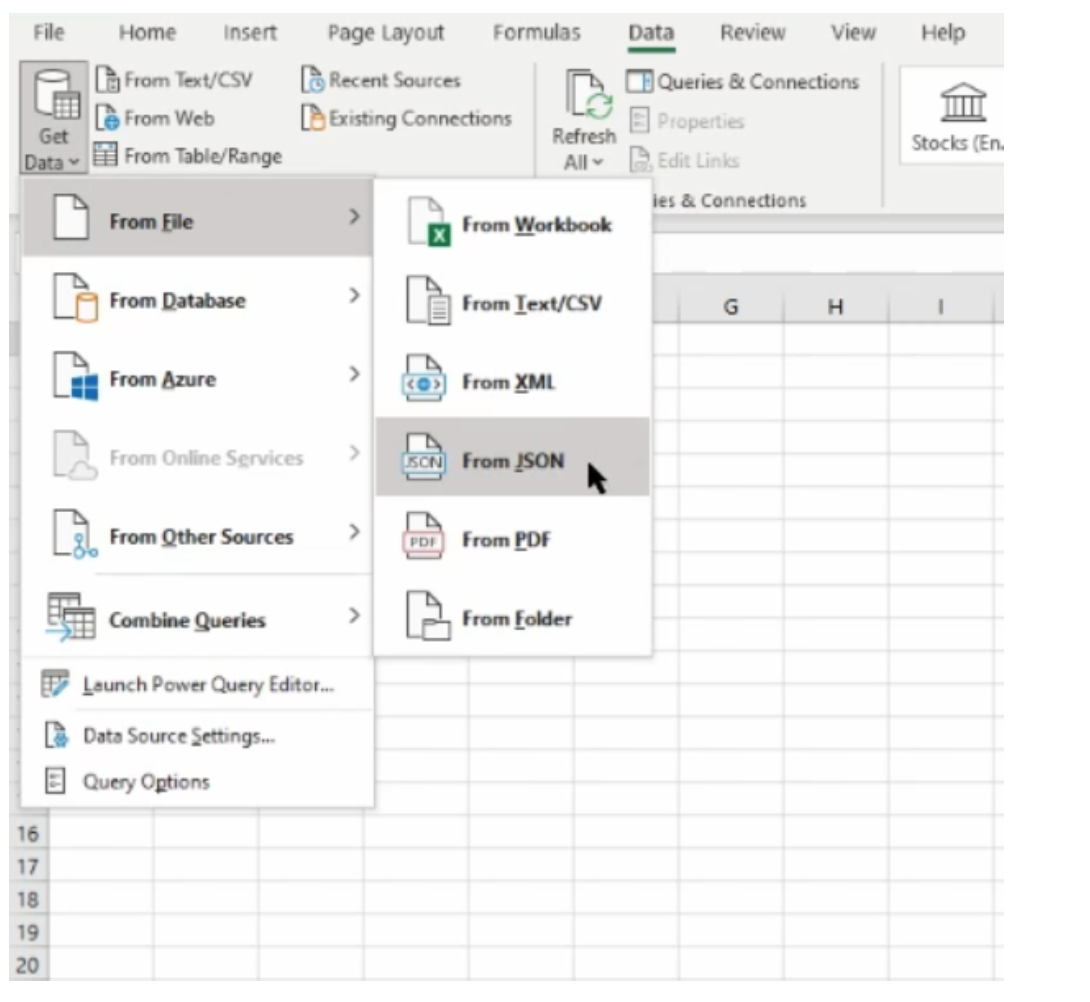Choose From Workbook in the submenu

(x=513, y=224)
